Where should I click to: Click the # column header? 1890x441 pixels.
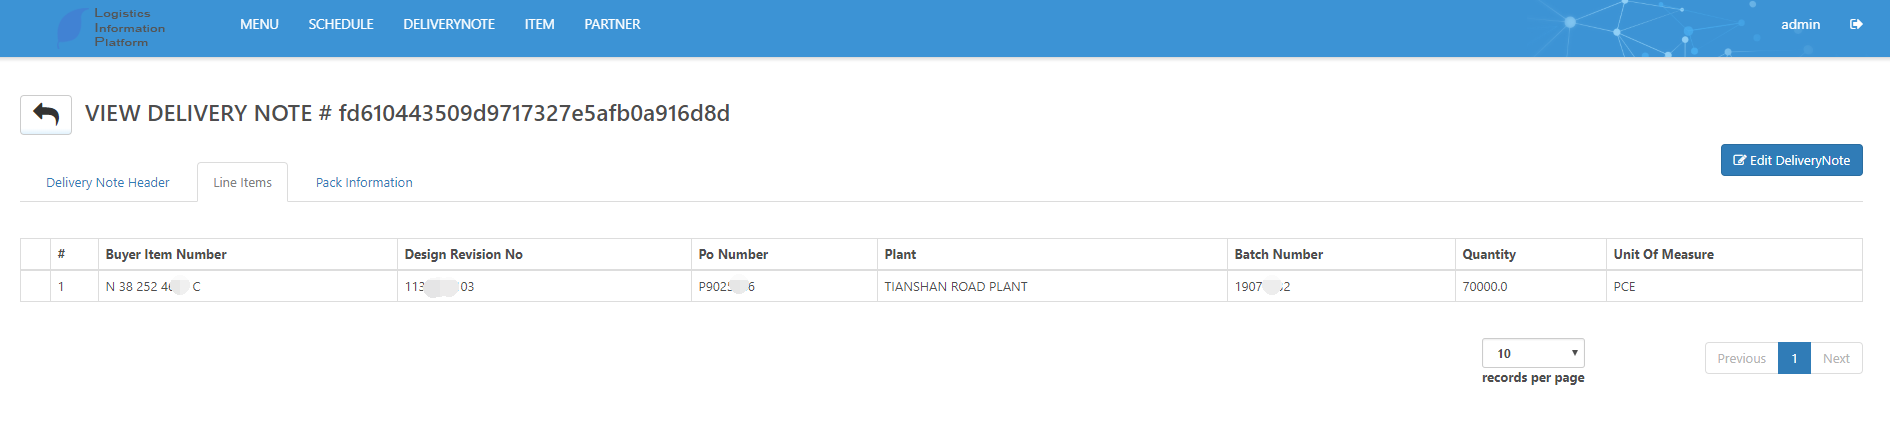tap(74, 254)
